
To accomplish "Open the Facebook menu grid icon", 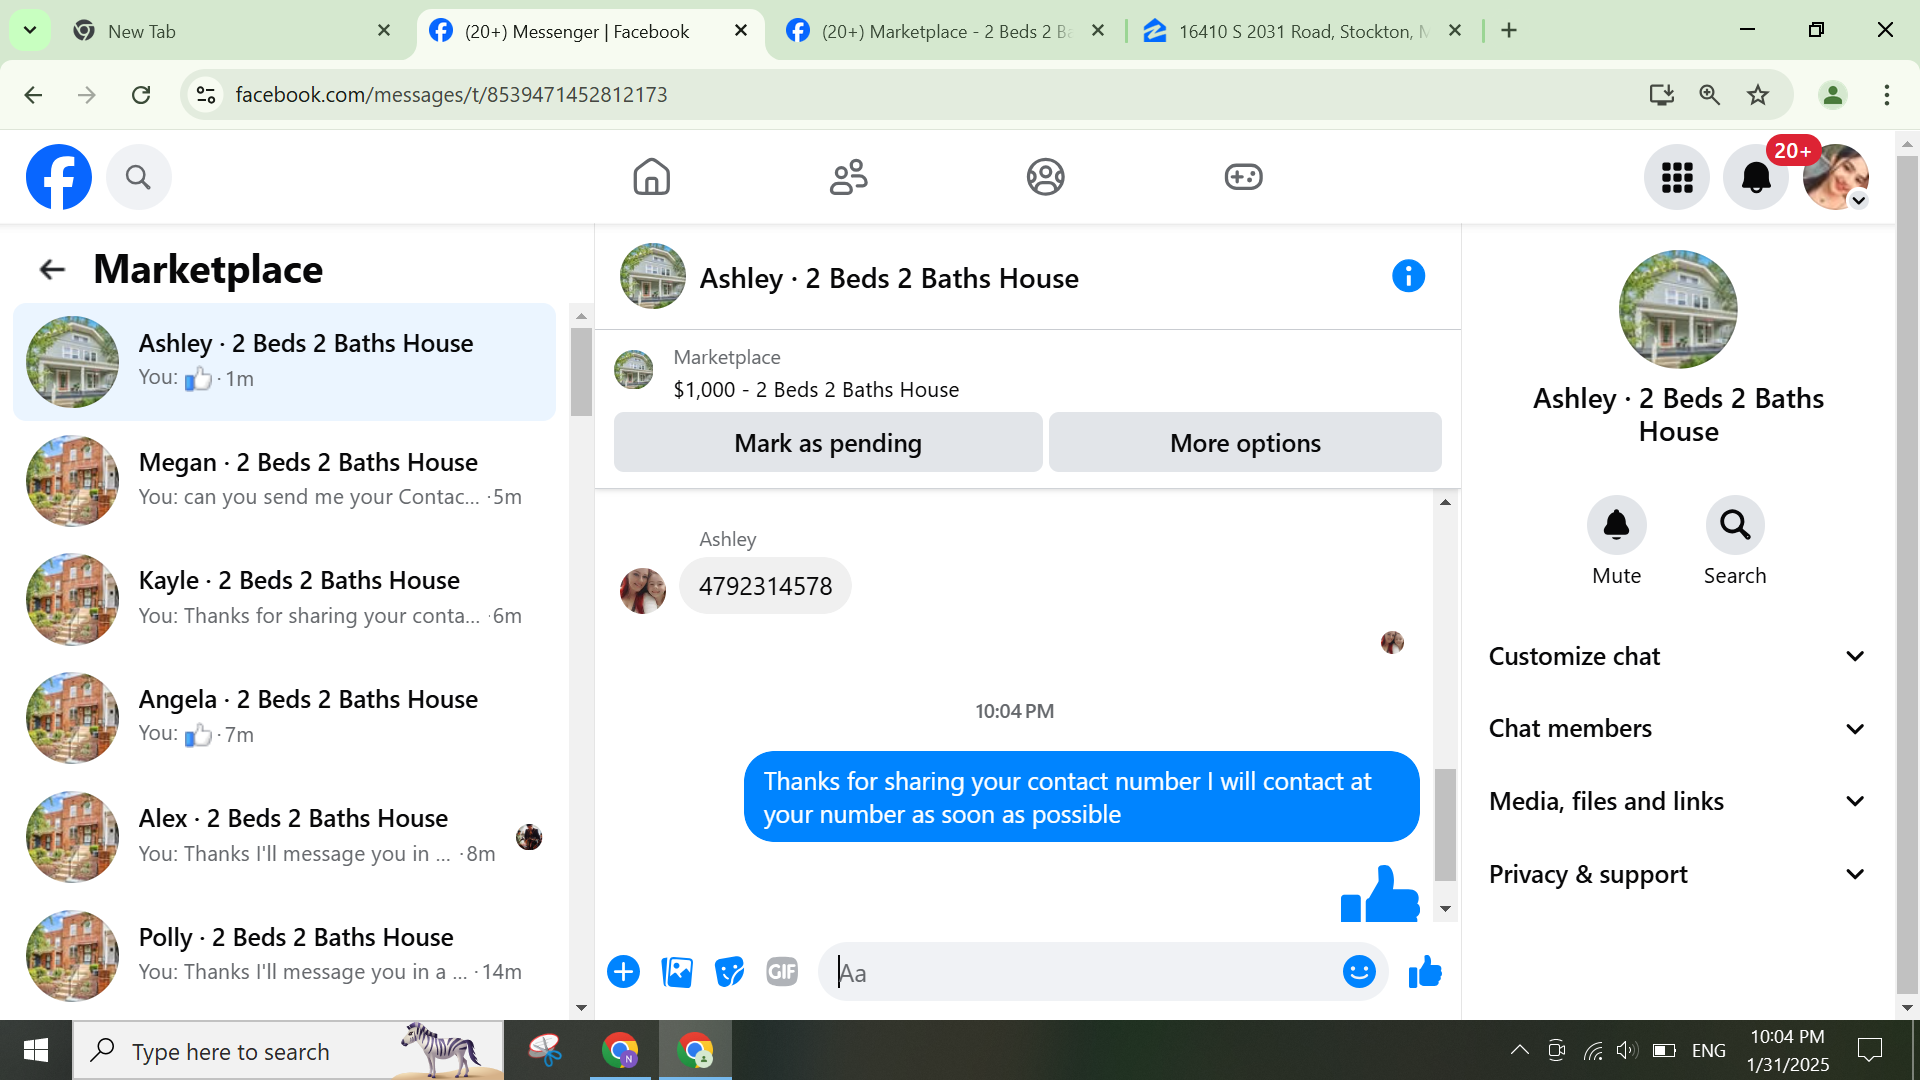I will pos(1677,177).
